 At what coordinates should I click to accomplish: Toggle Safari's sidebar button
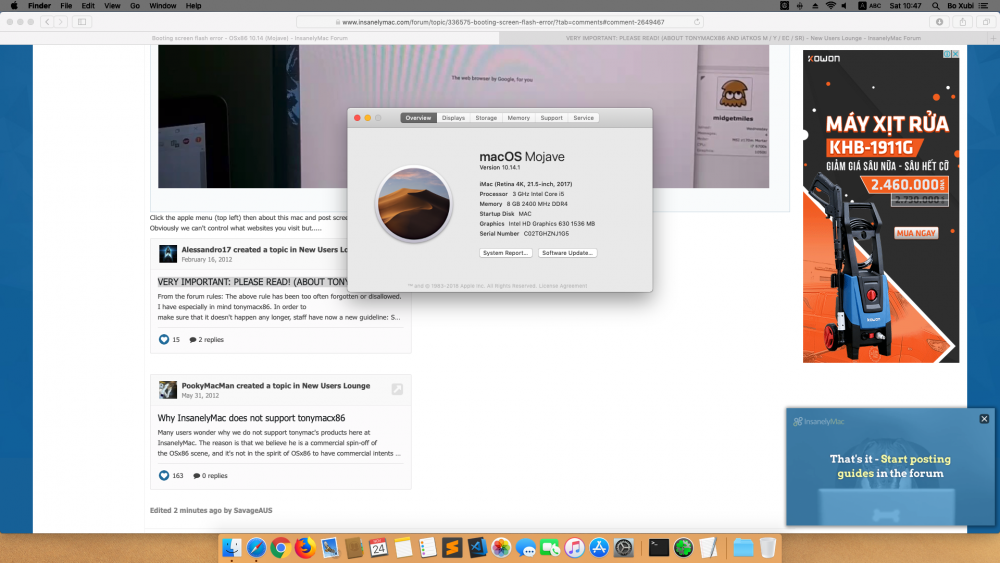tap(82, 22)
